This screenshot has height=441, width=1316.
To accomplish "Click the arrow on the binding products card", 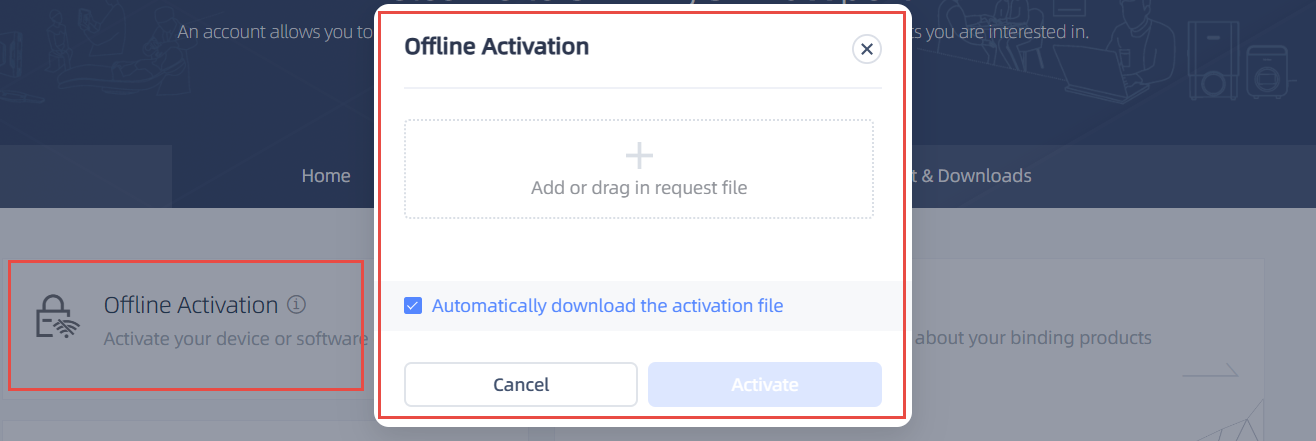I will tap(1210, 376).
